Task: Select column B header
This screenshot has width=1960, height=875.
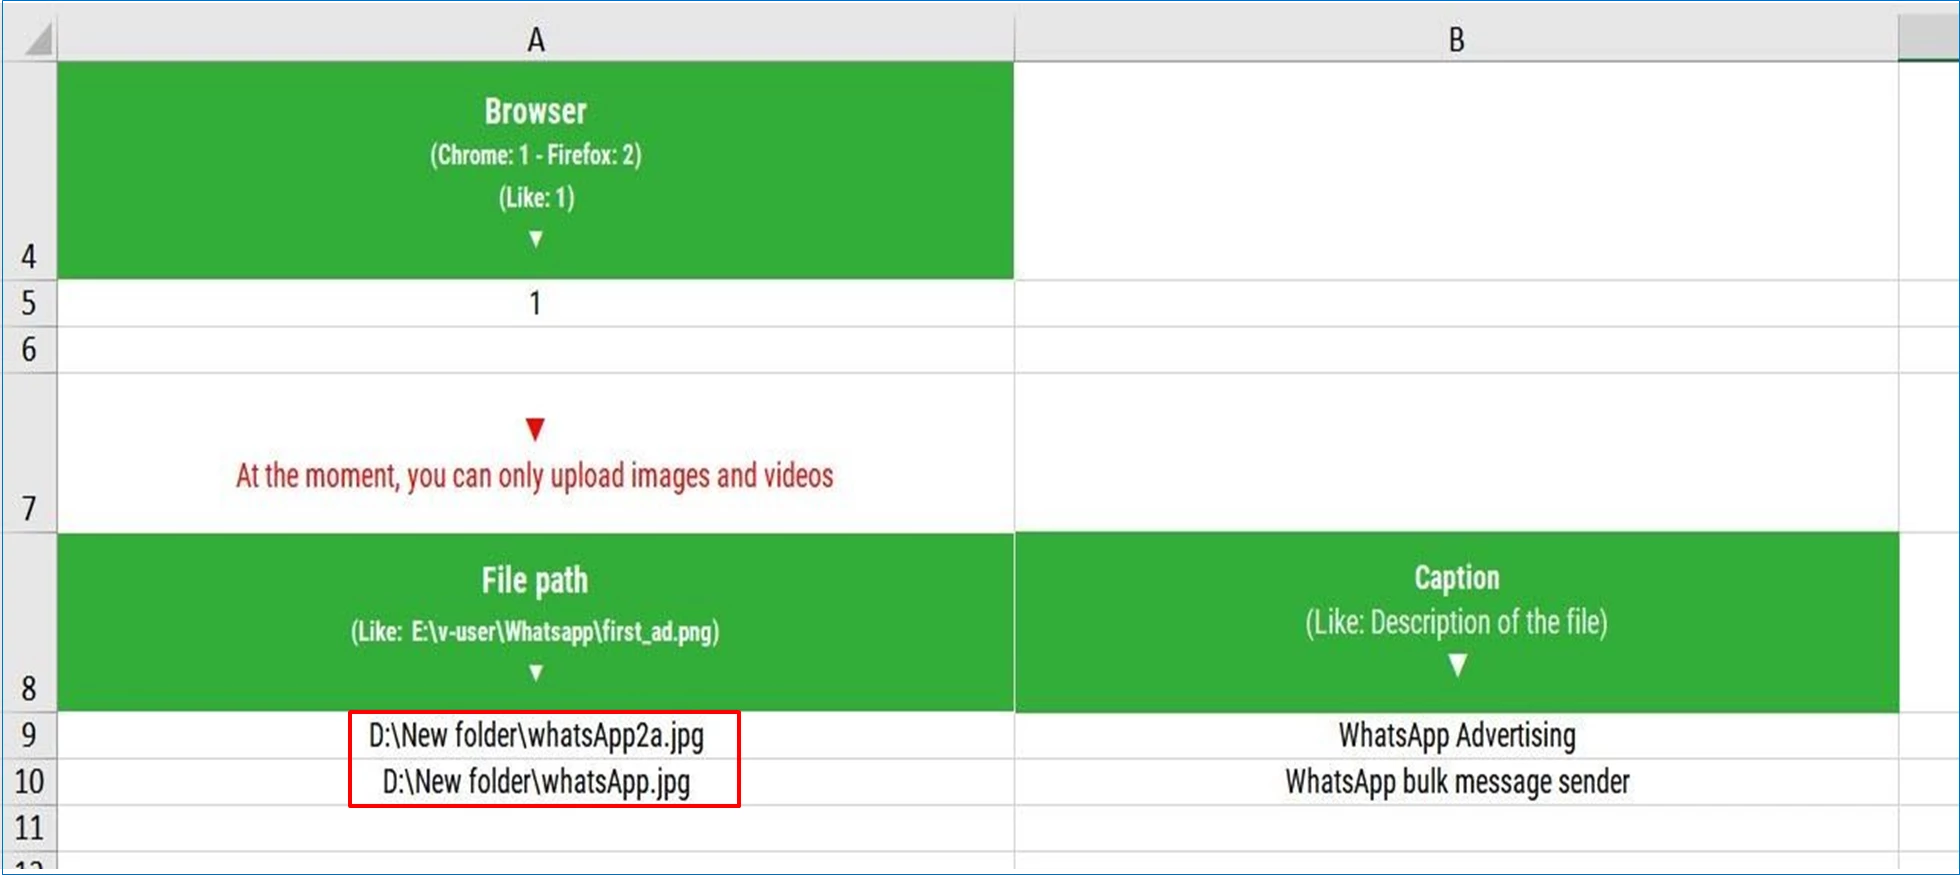Action: tap(1456, 40)
